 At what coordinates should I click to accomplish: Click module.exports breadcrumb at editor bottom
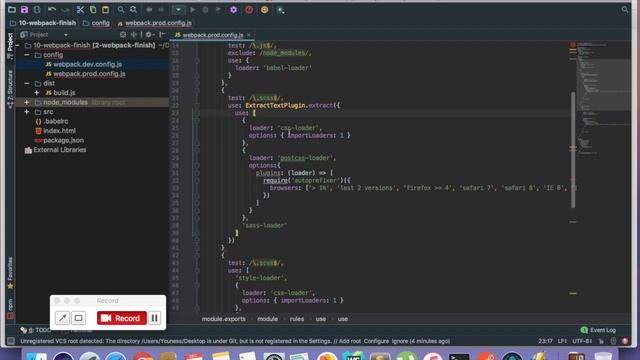224,319
